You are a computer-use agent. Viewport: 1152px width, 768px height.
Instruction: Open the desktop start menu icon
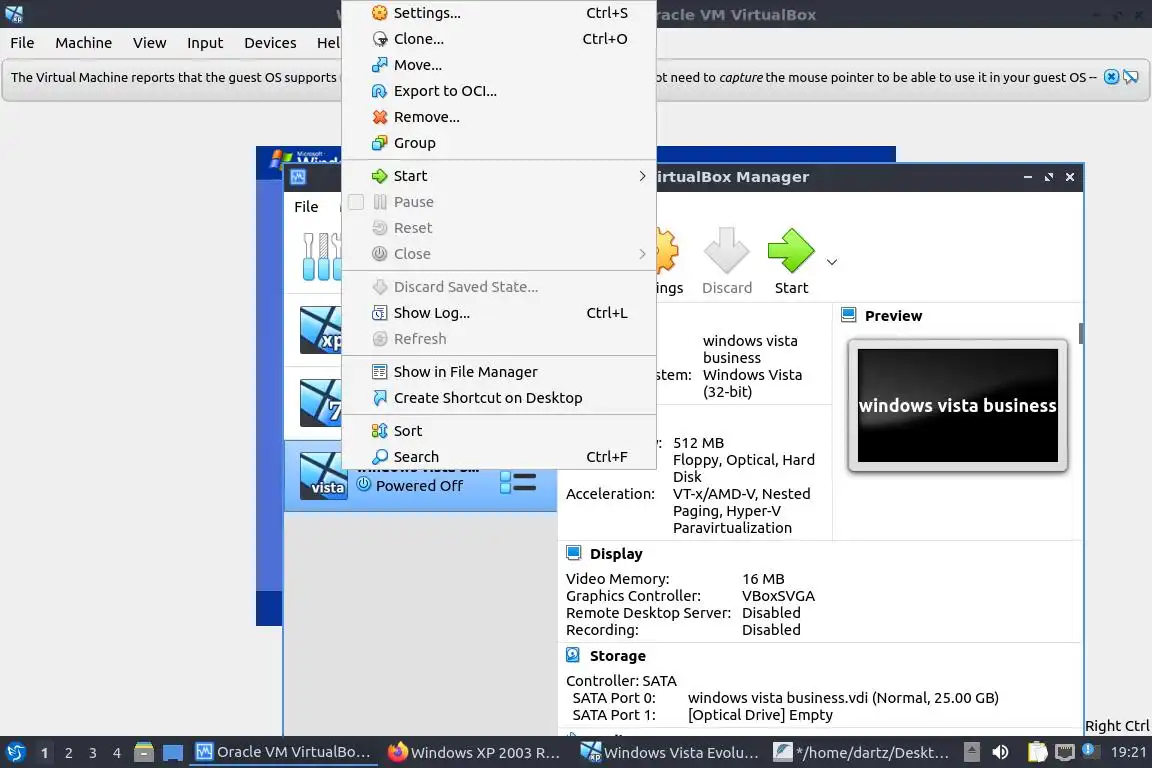point(15,753)
